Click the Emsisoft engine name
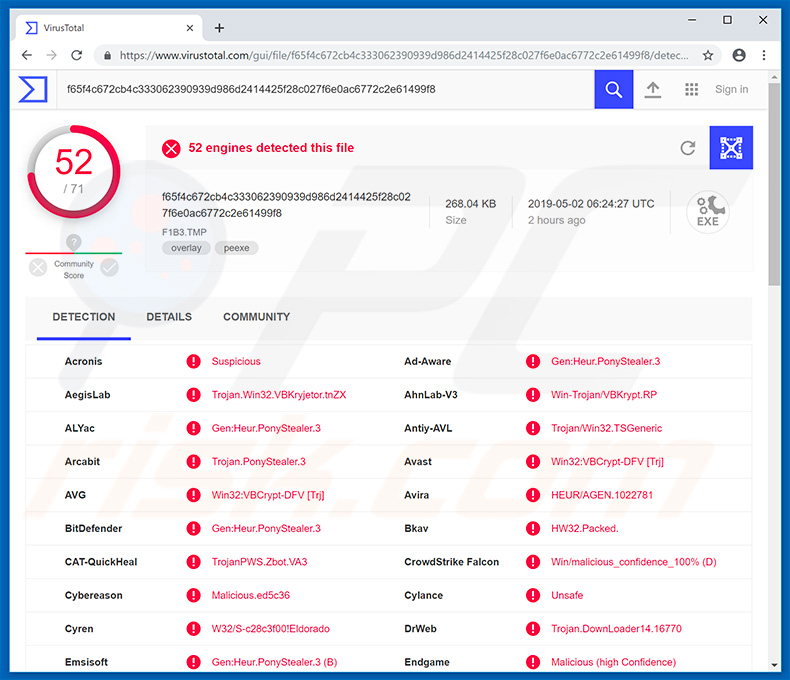This screenshot has height=680, width=790. click(86, 662)
